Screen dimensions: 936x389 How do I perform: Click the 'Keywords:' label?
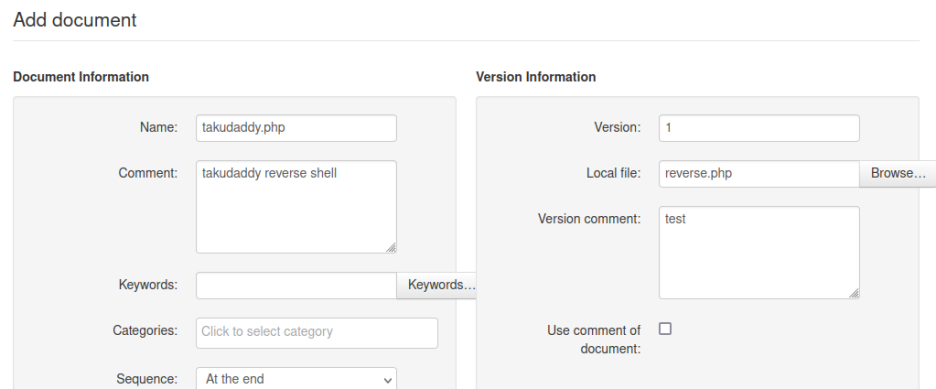tap(148, 285)
